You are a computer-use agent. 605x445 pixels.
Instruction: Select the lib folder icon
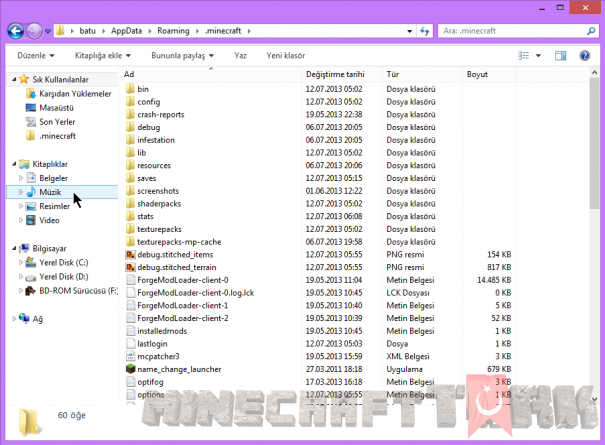130,152
